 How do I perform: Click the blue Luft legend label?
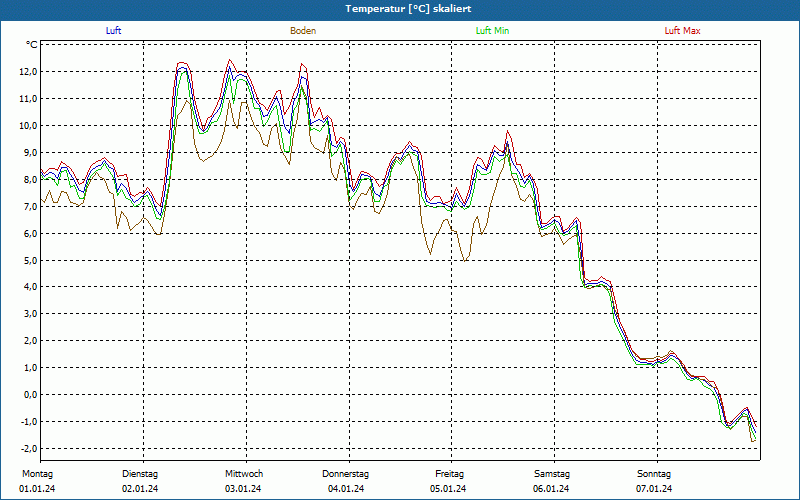(113, 31)
